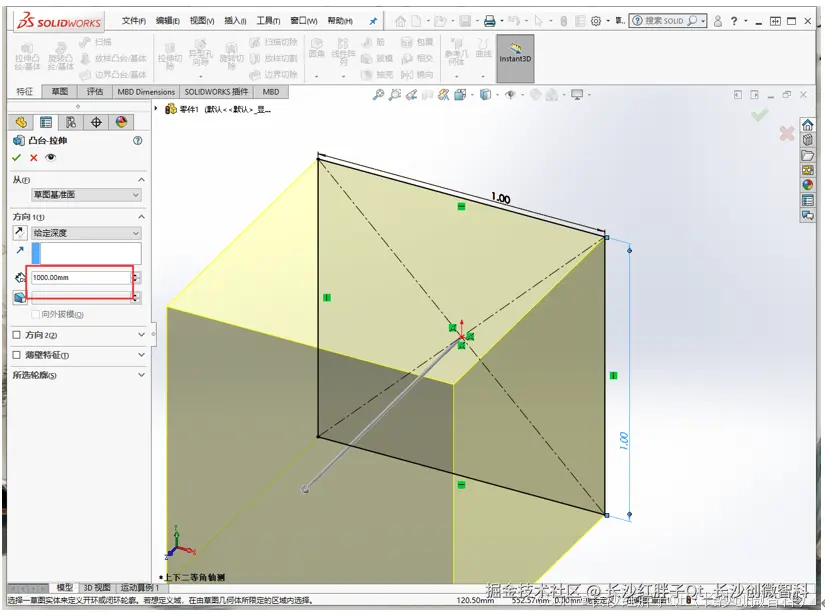Image resolution: width=825 pixels, height=616 pixels.
Task: Select the DisplayManager color-ball panel icon
Action: 122,122
